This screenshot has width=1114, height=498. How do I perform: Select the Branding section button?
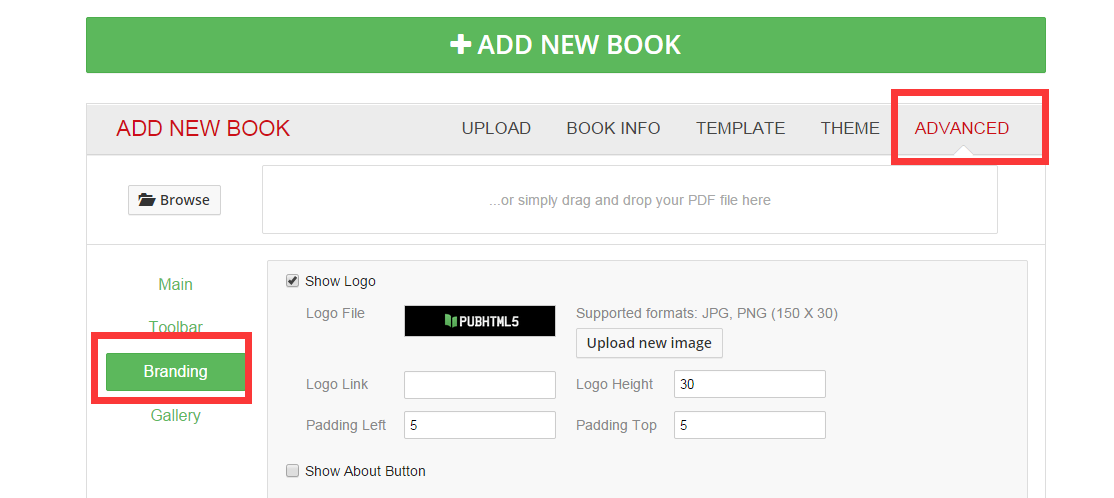click(x=175, y=372)
